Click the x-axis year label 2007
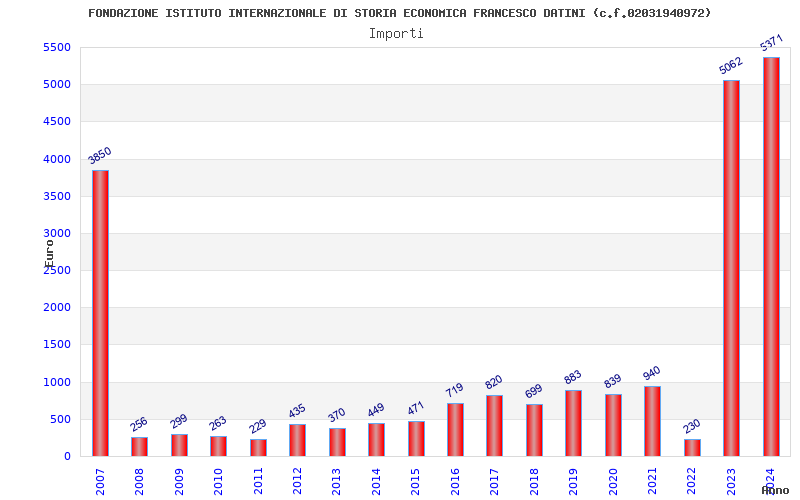 [x=100, y=482]
